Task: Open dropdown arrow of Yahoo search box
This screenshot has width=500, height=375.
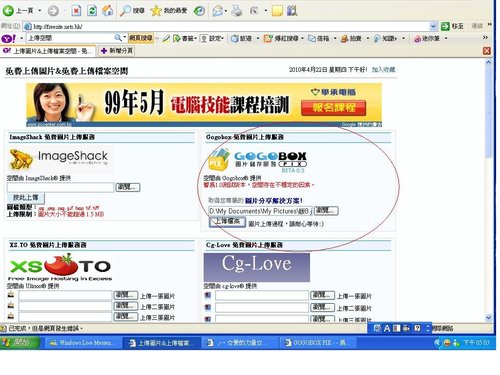Action: (x=125, y=38)
